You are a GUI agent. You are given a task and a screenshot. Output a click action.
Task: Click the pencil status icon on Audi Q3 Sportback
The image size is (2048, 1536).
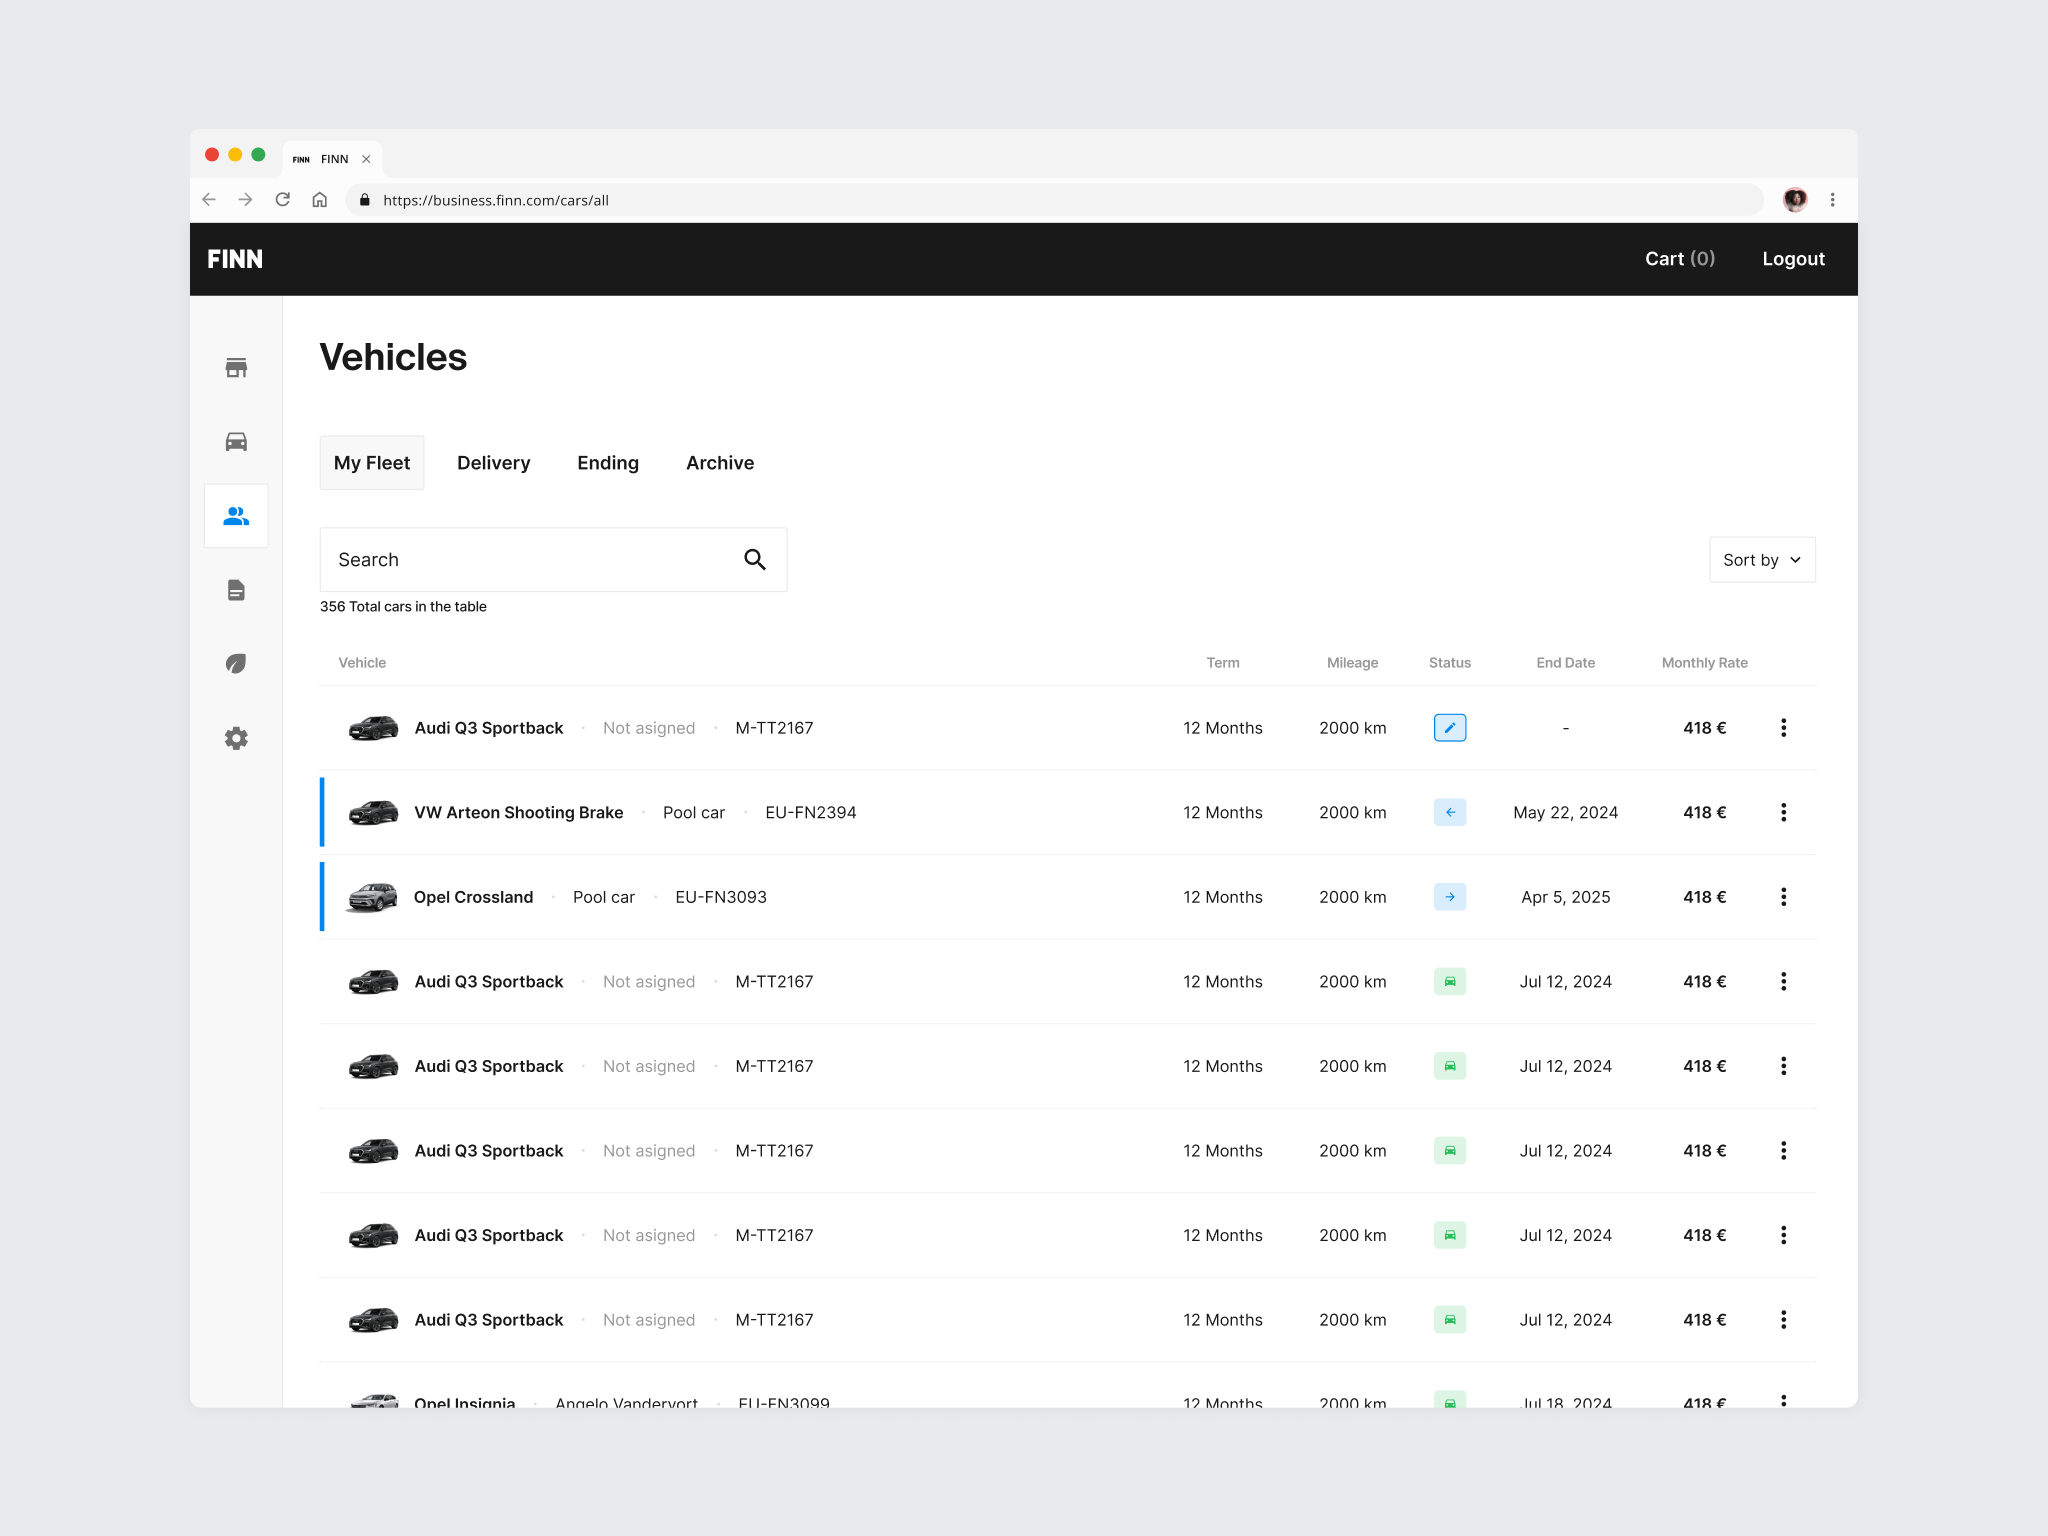[x=1450, y=727]
